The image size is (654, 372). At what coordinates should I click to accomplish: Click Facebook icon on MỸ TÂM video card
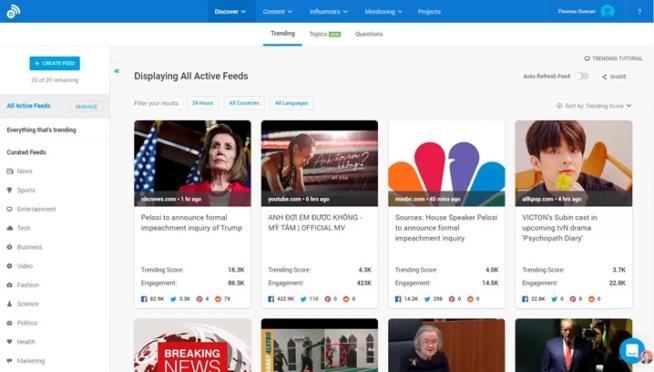click(271, 299)
